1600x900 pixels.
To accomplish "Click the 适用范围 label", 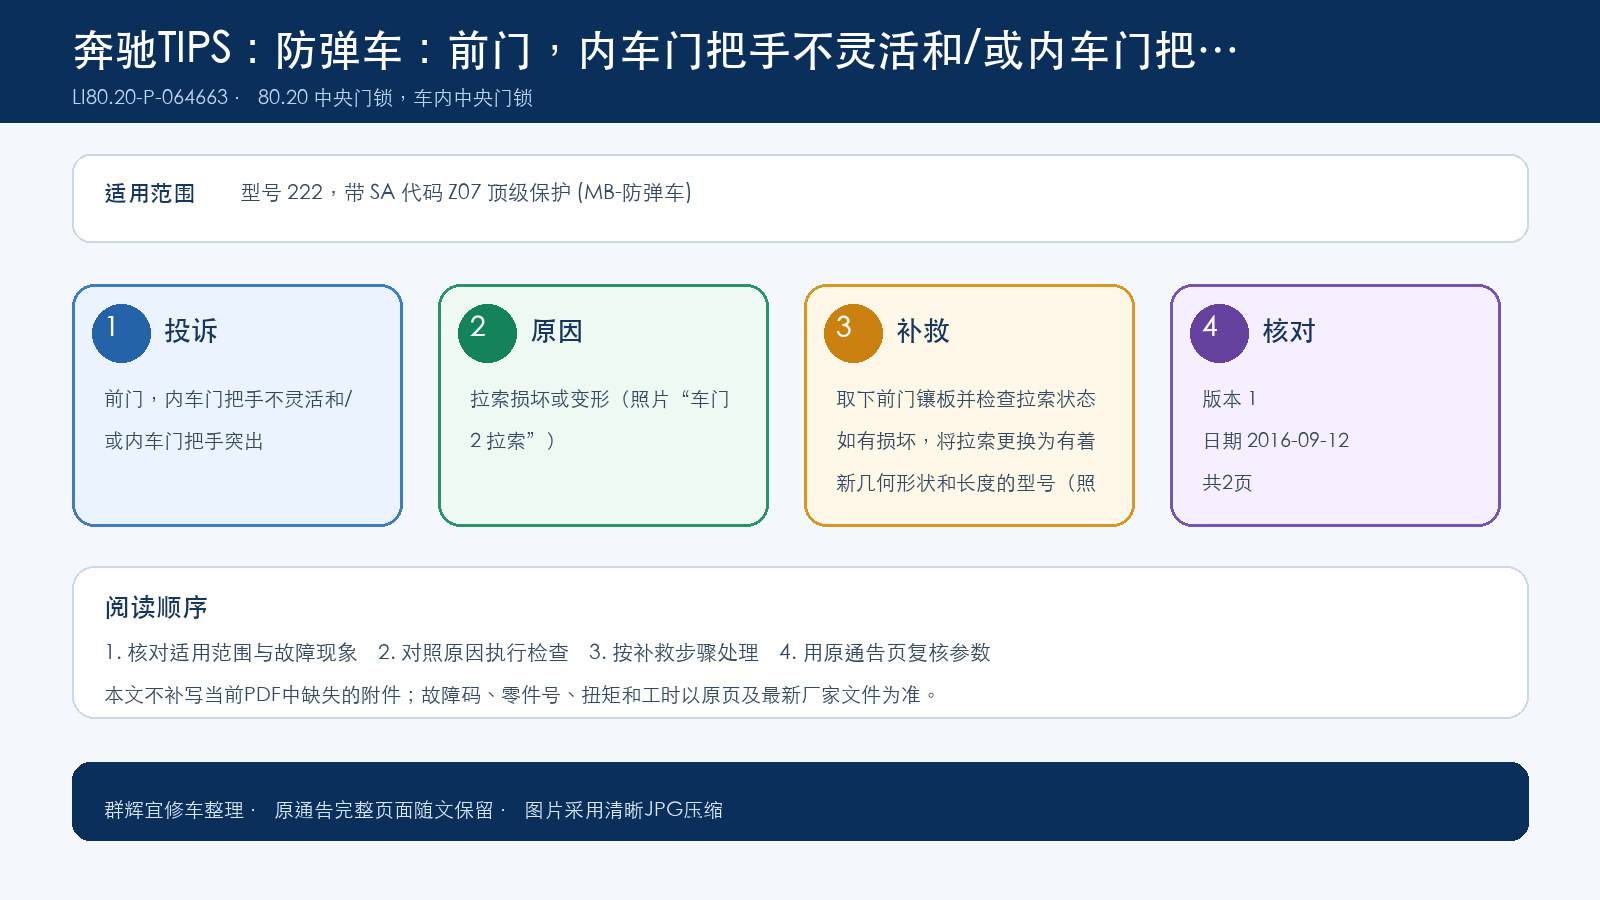I will click(x=150, y=193).
